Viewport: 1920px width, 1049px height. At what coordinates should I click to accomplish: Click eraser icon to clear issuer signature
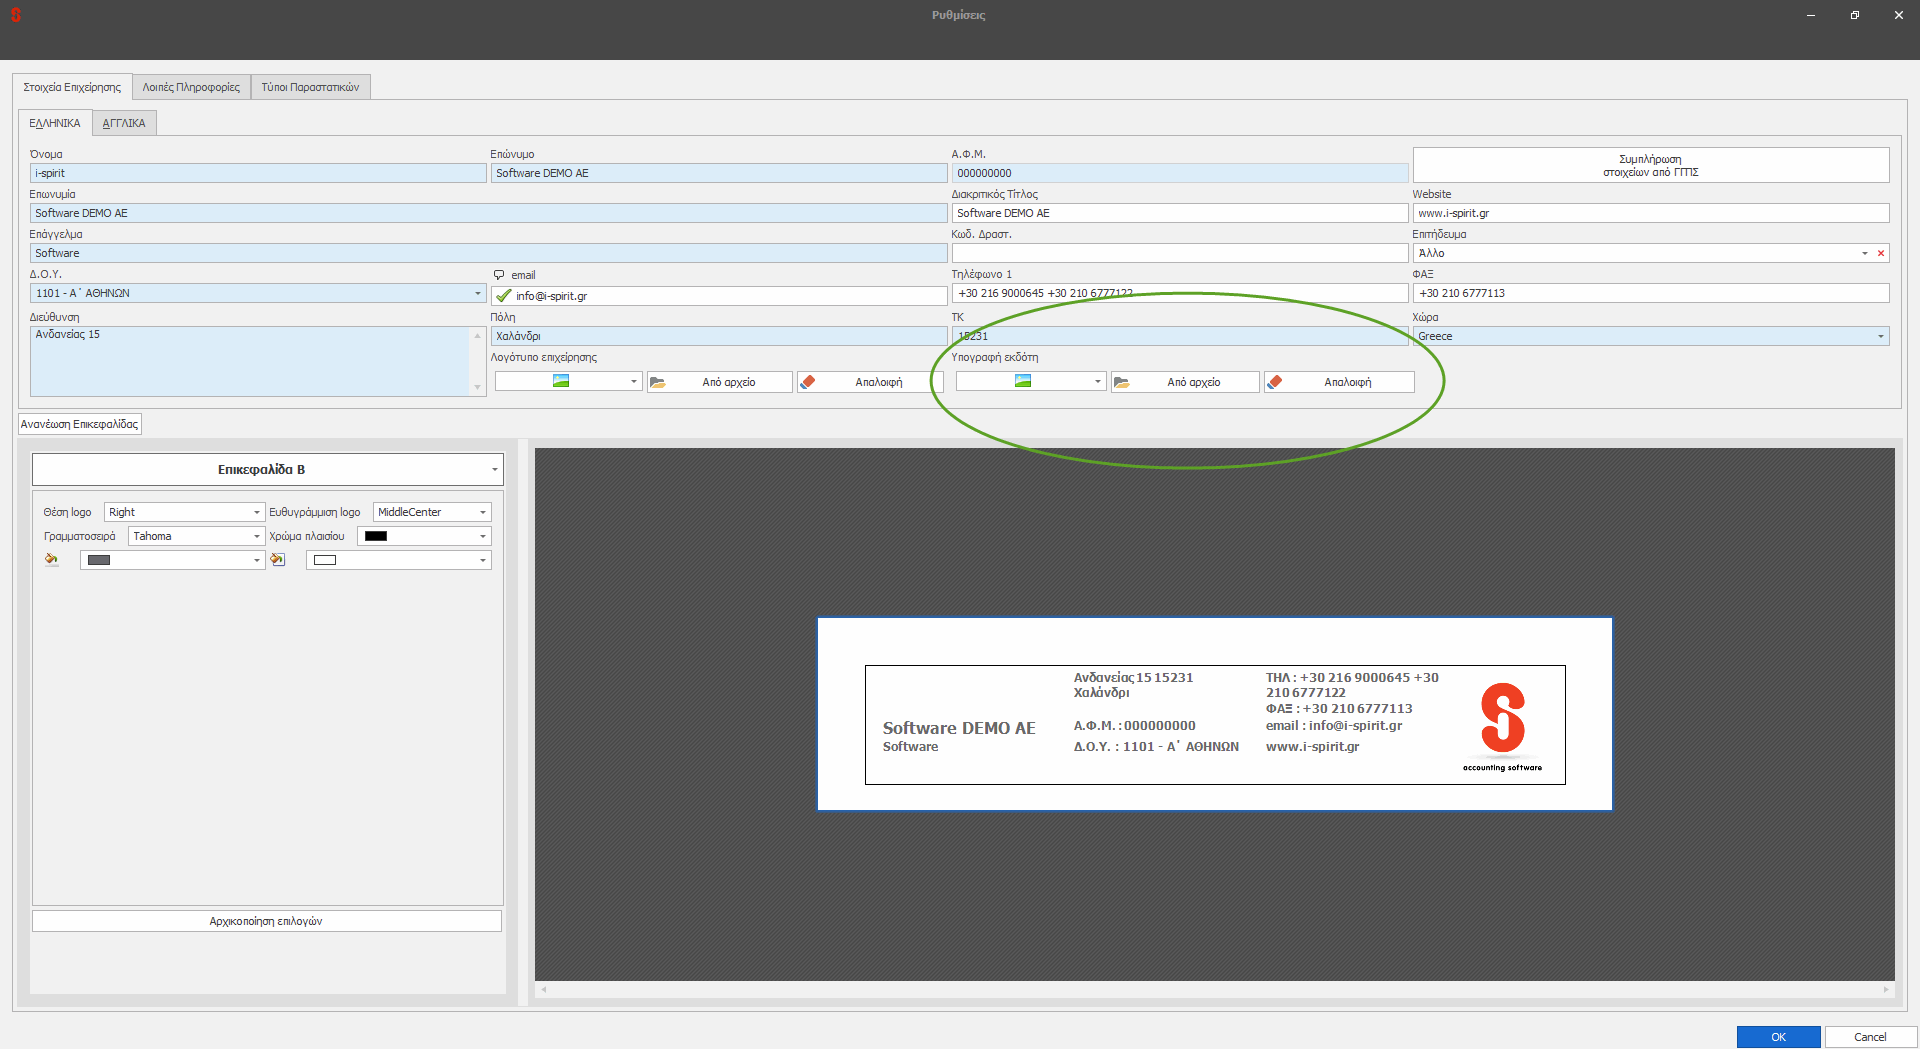coord(1275,382)
